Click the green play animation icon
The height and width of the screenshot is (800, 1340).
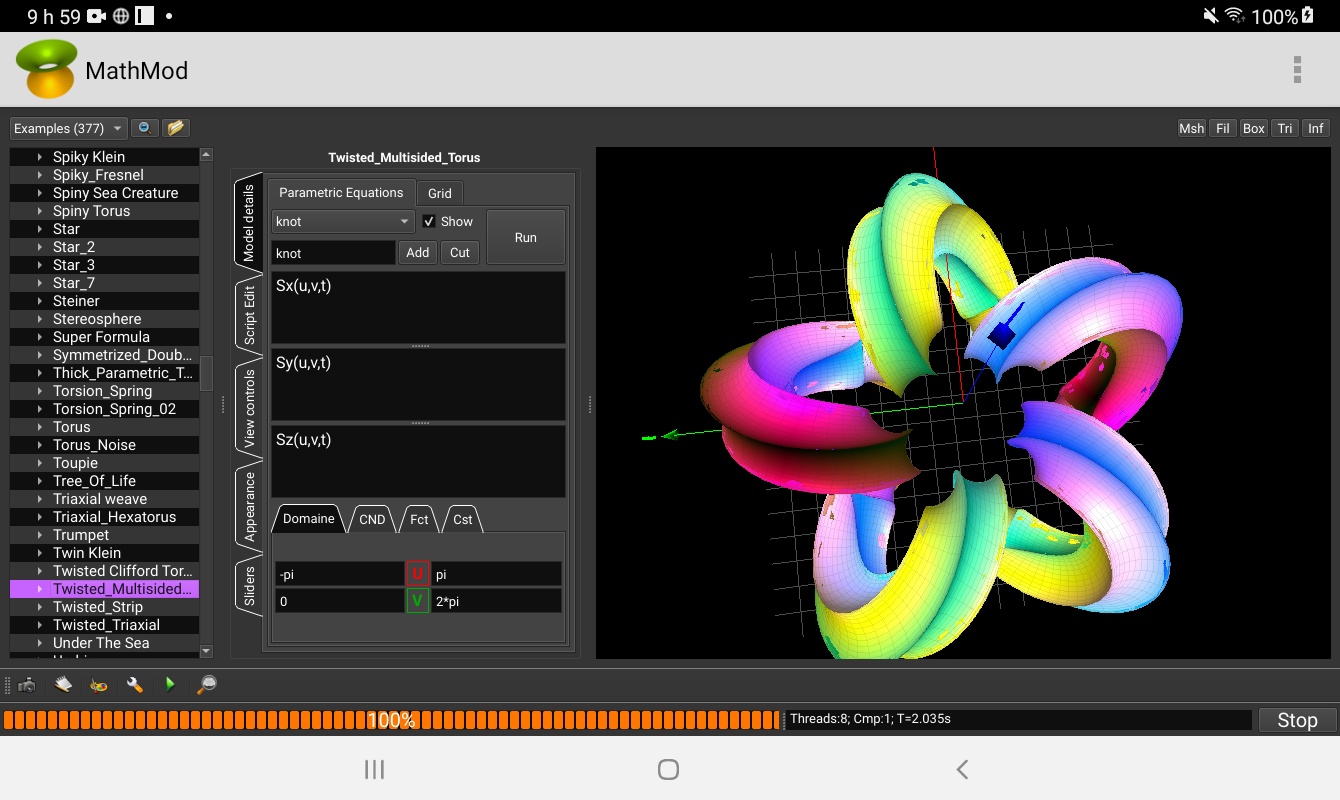[170, 685]
